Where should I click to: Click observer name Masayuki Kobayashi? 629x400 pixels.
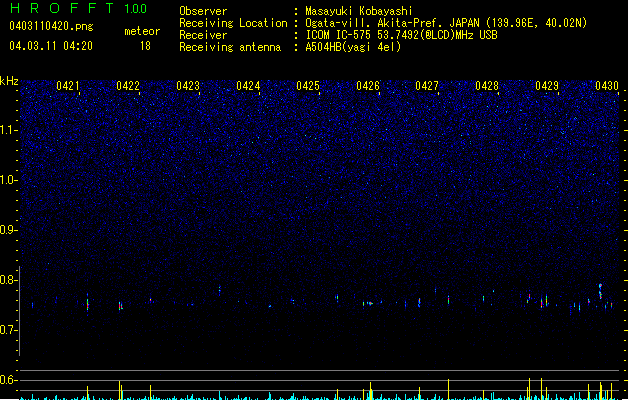pyautogui.click(x=359, y=11)
